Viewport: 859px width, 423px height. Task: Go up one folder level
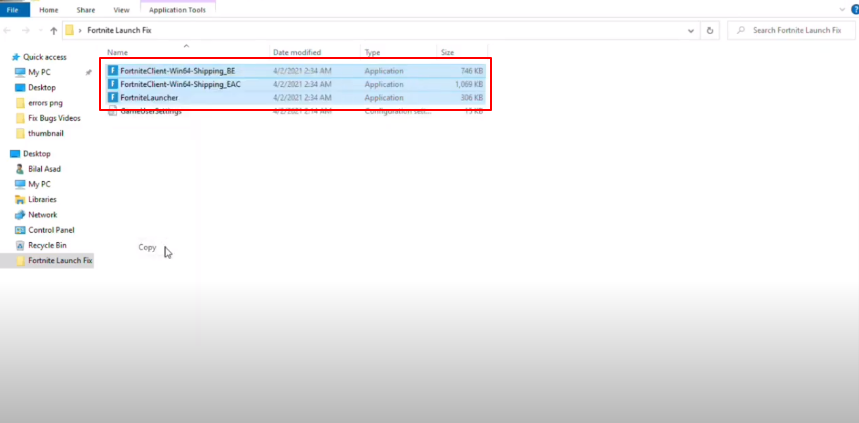54,31
